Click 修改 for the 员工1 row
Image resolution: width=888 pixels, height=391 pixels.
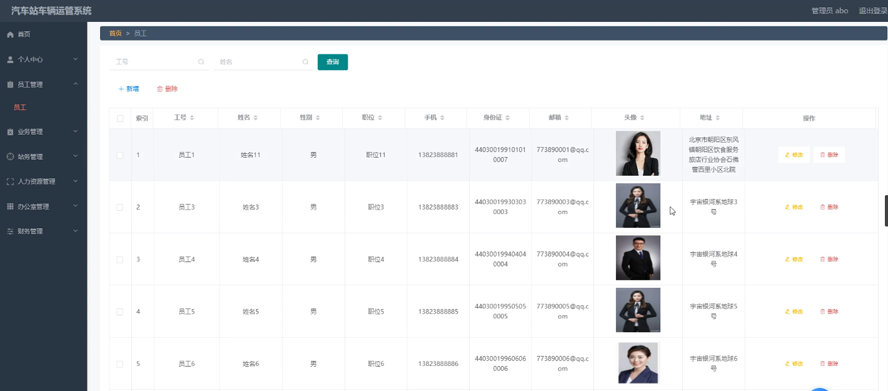coord(793,155)
